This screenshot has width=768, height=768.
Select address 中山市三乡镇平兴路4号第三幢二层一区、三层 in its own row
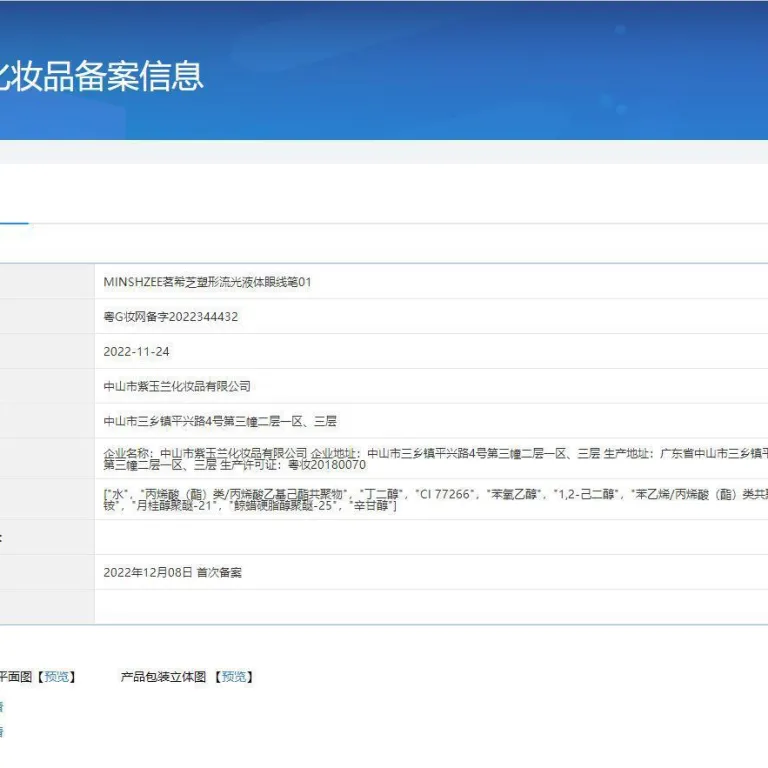pos(220,421)
